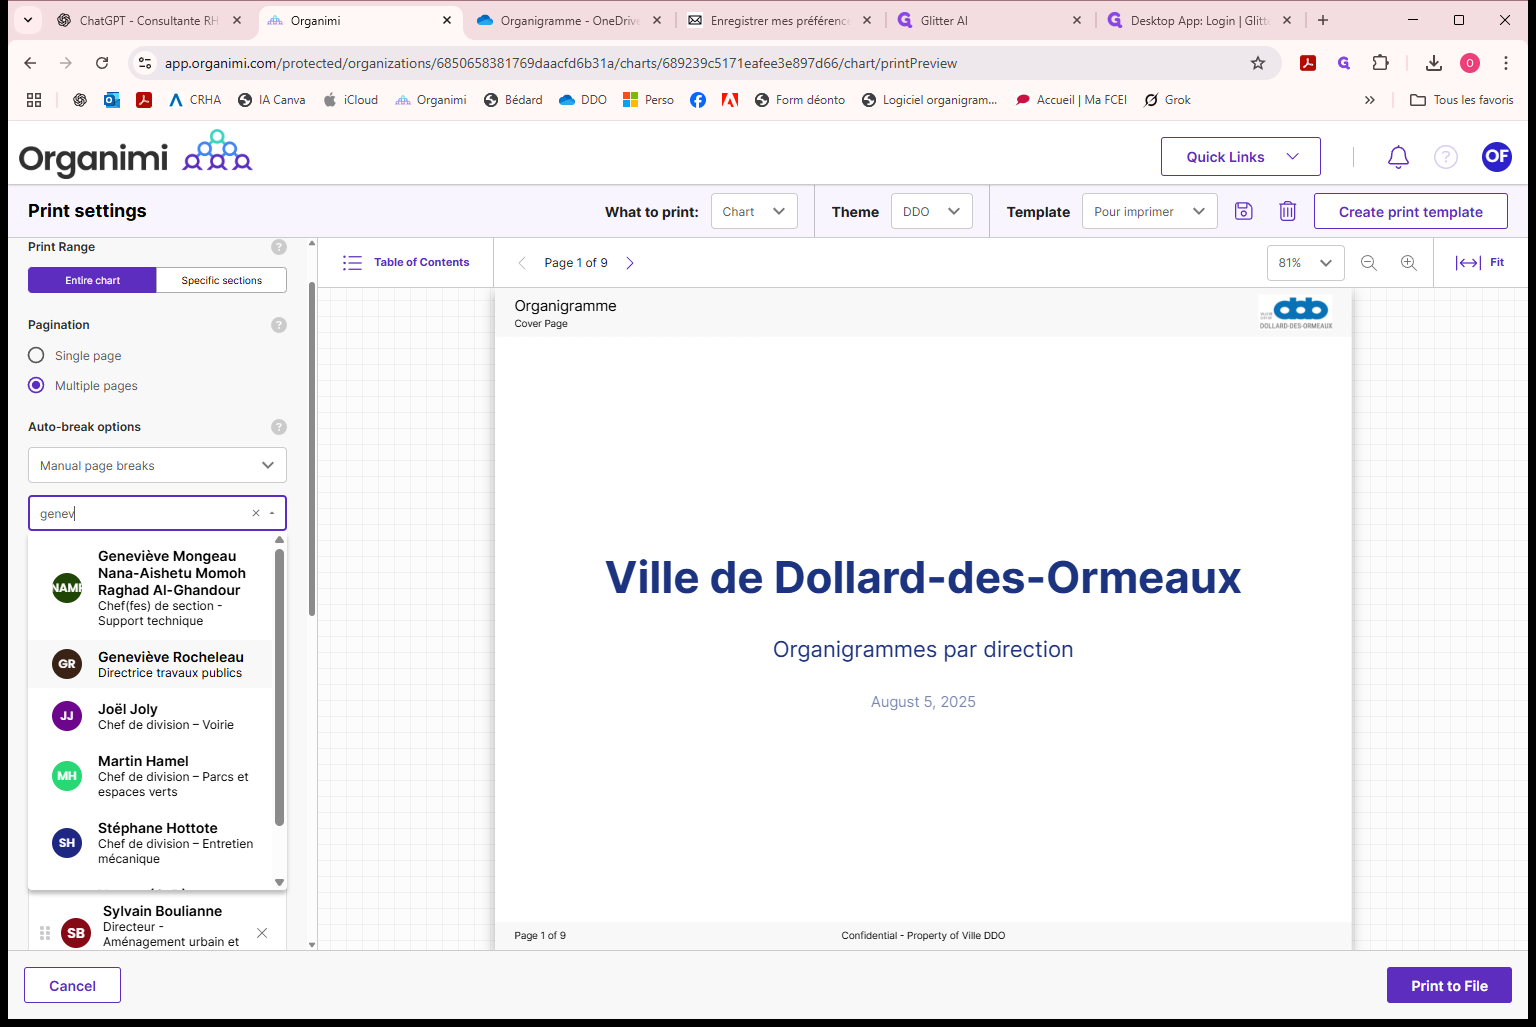Click Adobe Acrobat extension icon
Screen dimensions: 1536x1027
pos(1308,63)
